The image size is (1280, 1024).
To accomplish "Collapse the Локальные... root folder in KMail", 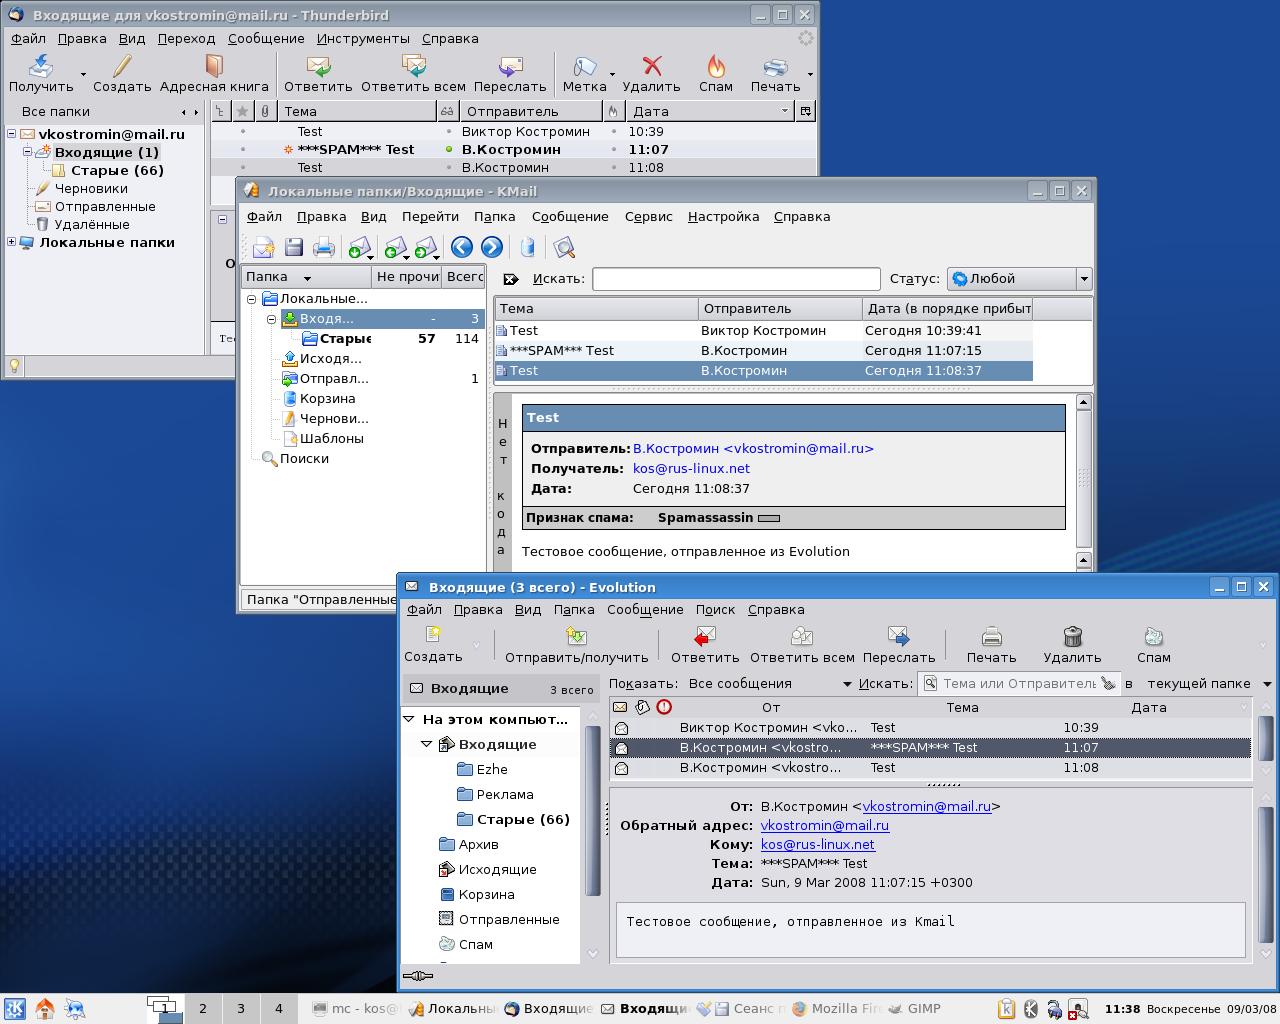I will click(252, 299).
